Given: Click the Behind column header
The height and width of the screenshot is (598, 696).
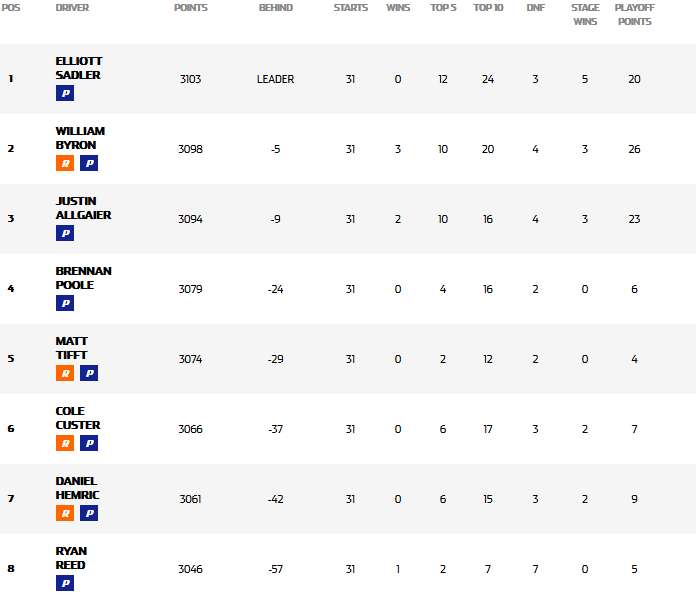Looking at the screenshot, I should coord(275,8).
